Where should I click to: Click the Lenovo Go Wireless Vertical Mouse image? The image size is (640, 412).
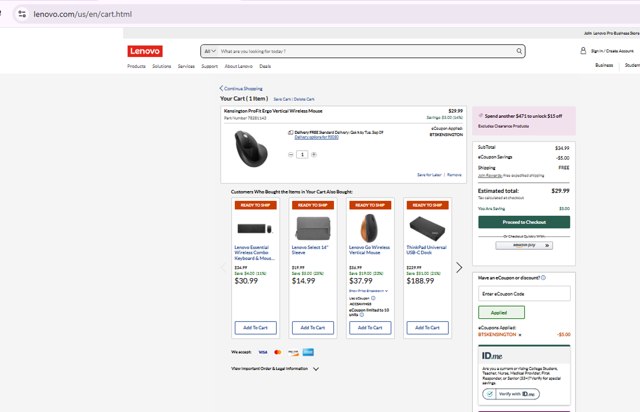(370, 228)
